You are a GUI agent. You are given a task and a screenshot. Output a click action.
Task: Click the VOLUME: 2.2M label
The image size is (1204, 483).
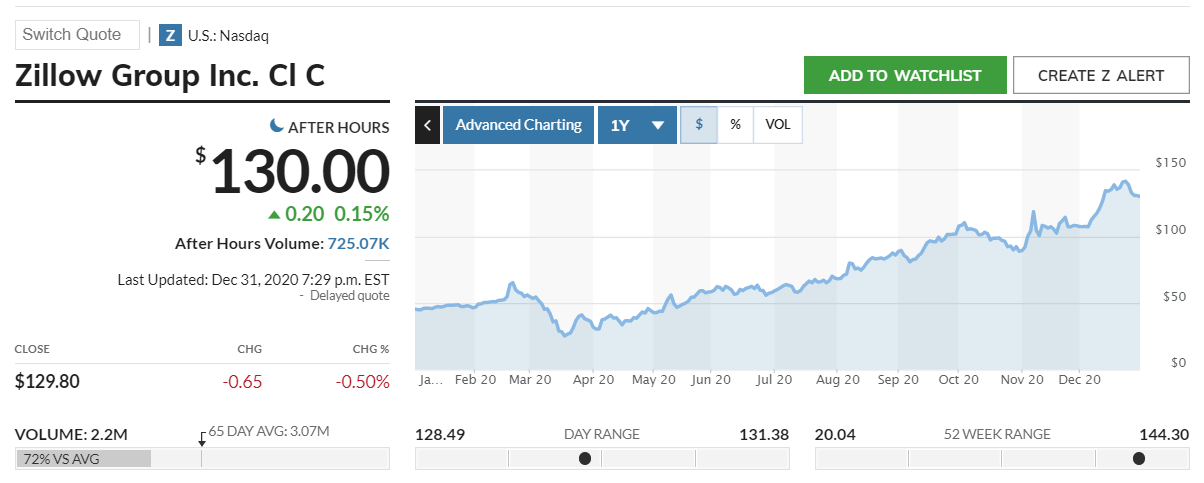click(x=72, y=434)
